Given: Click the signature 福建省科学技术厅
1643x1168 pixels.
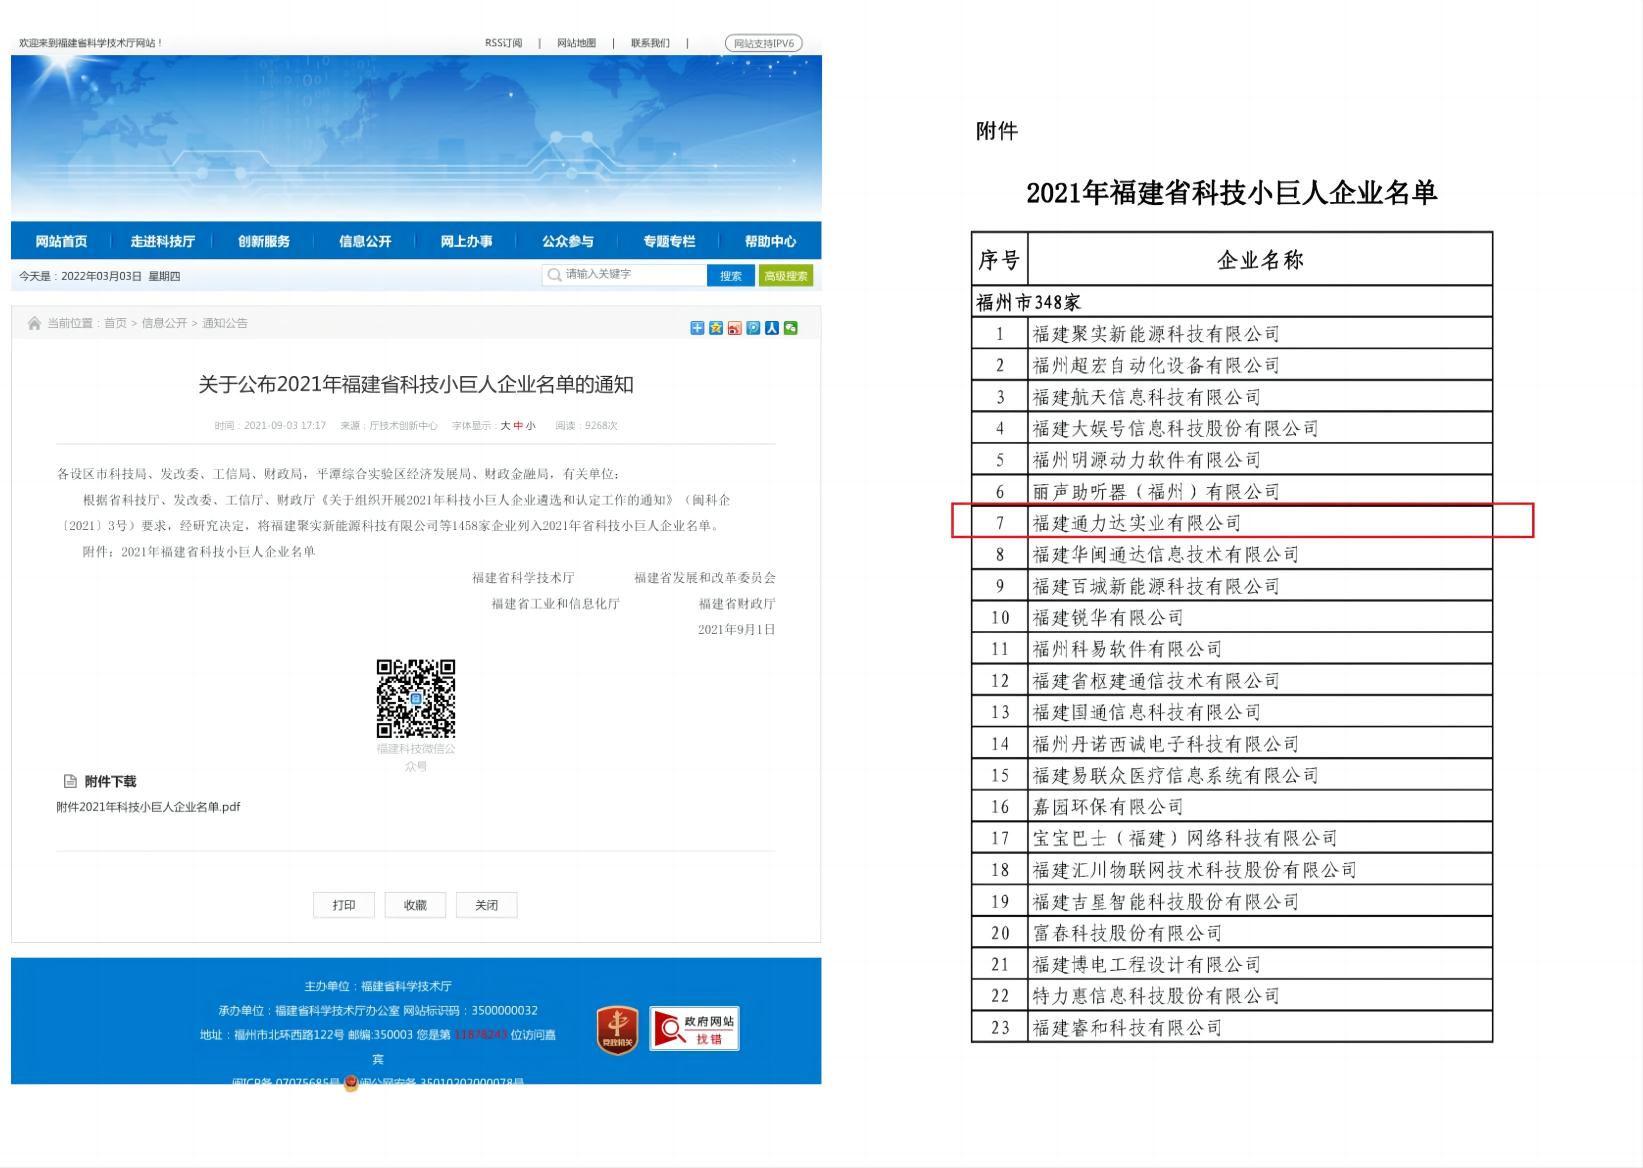Looking at the screenshot, I should pos(523,578).
